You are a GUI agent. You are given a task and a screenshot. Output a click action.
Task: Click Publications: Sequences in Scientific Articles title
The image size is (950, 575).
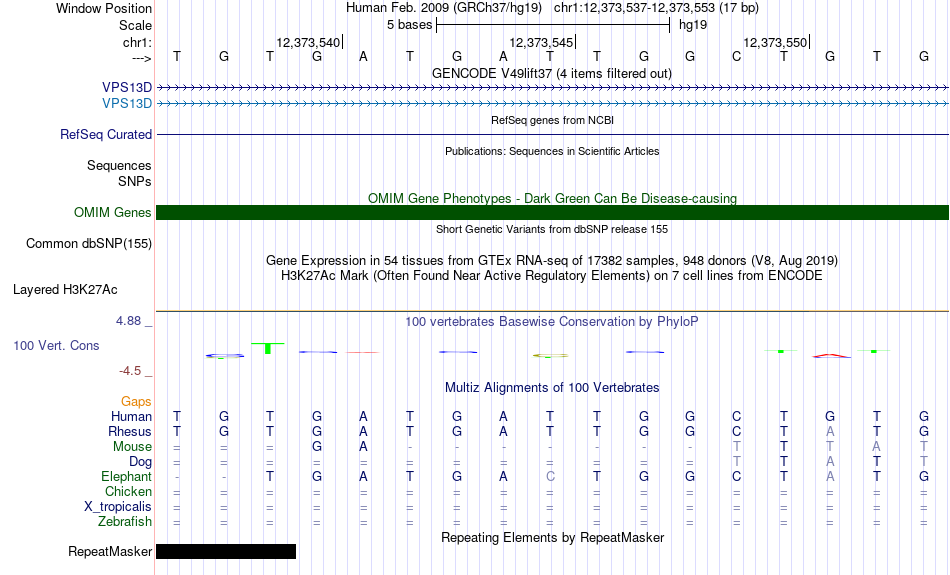point(552,151)
